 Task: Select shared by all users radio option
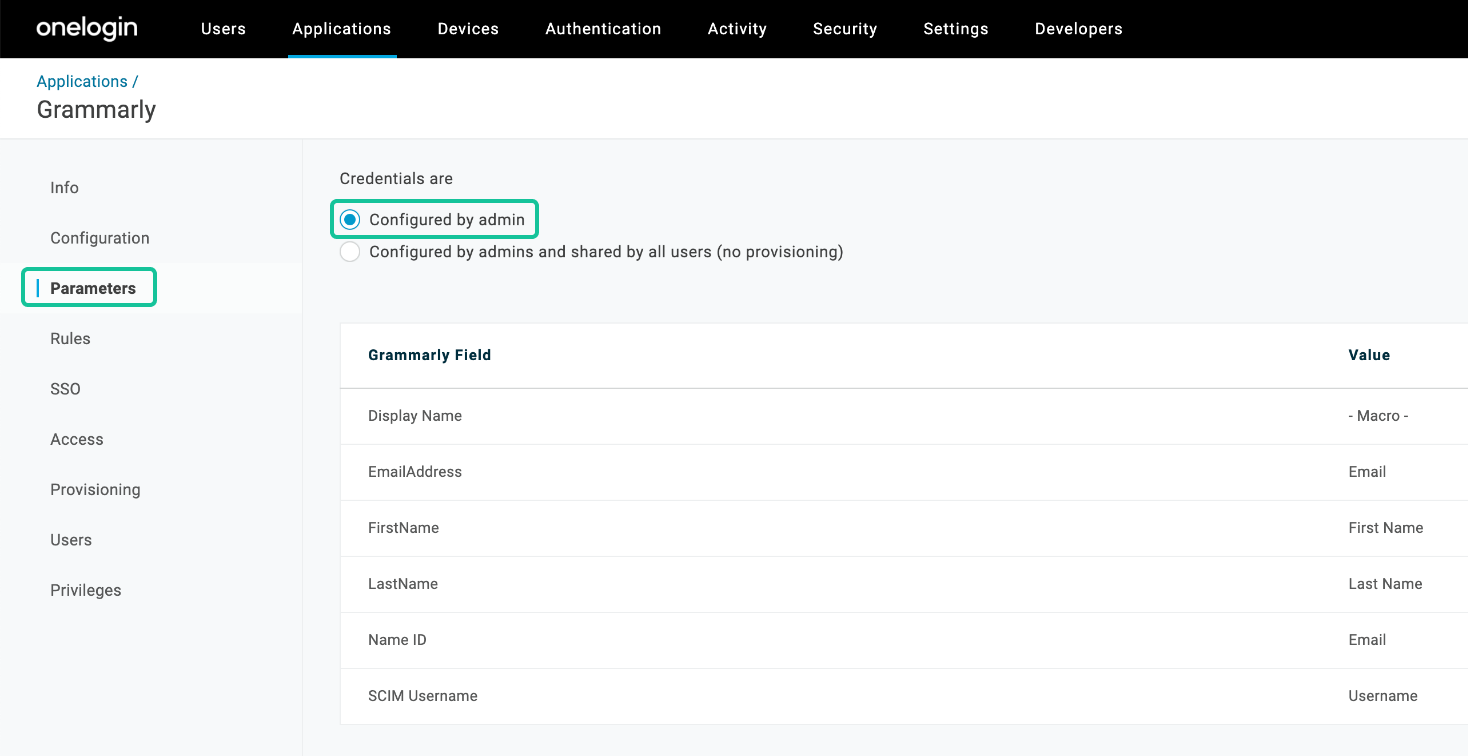(x=350, y=252)
